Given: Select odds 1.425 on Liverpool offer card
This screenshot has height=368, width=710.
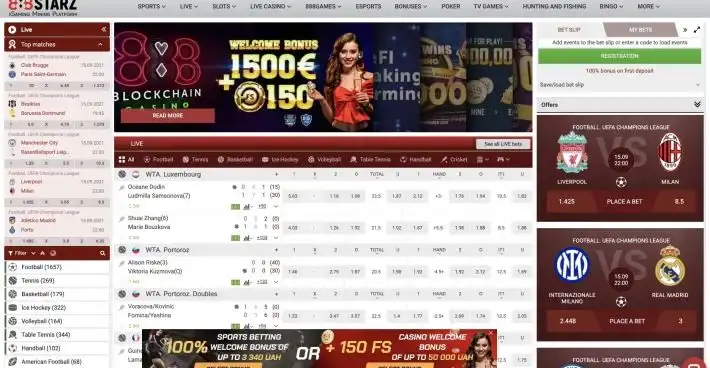Looking at the screenshot, I should 566,202.
